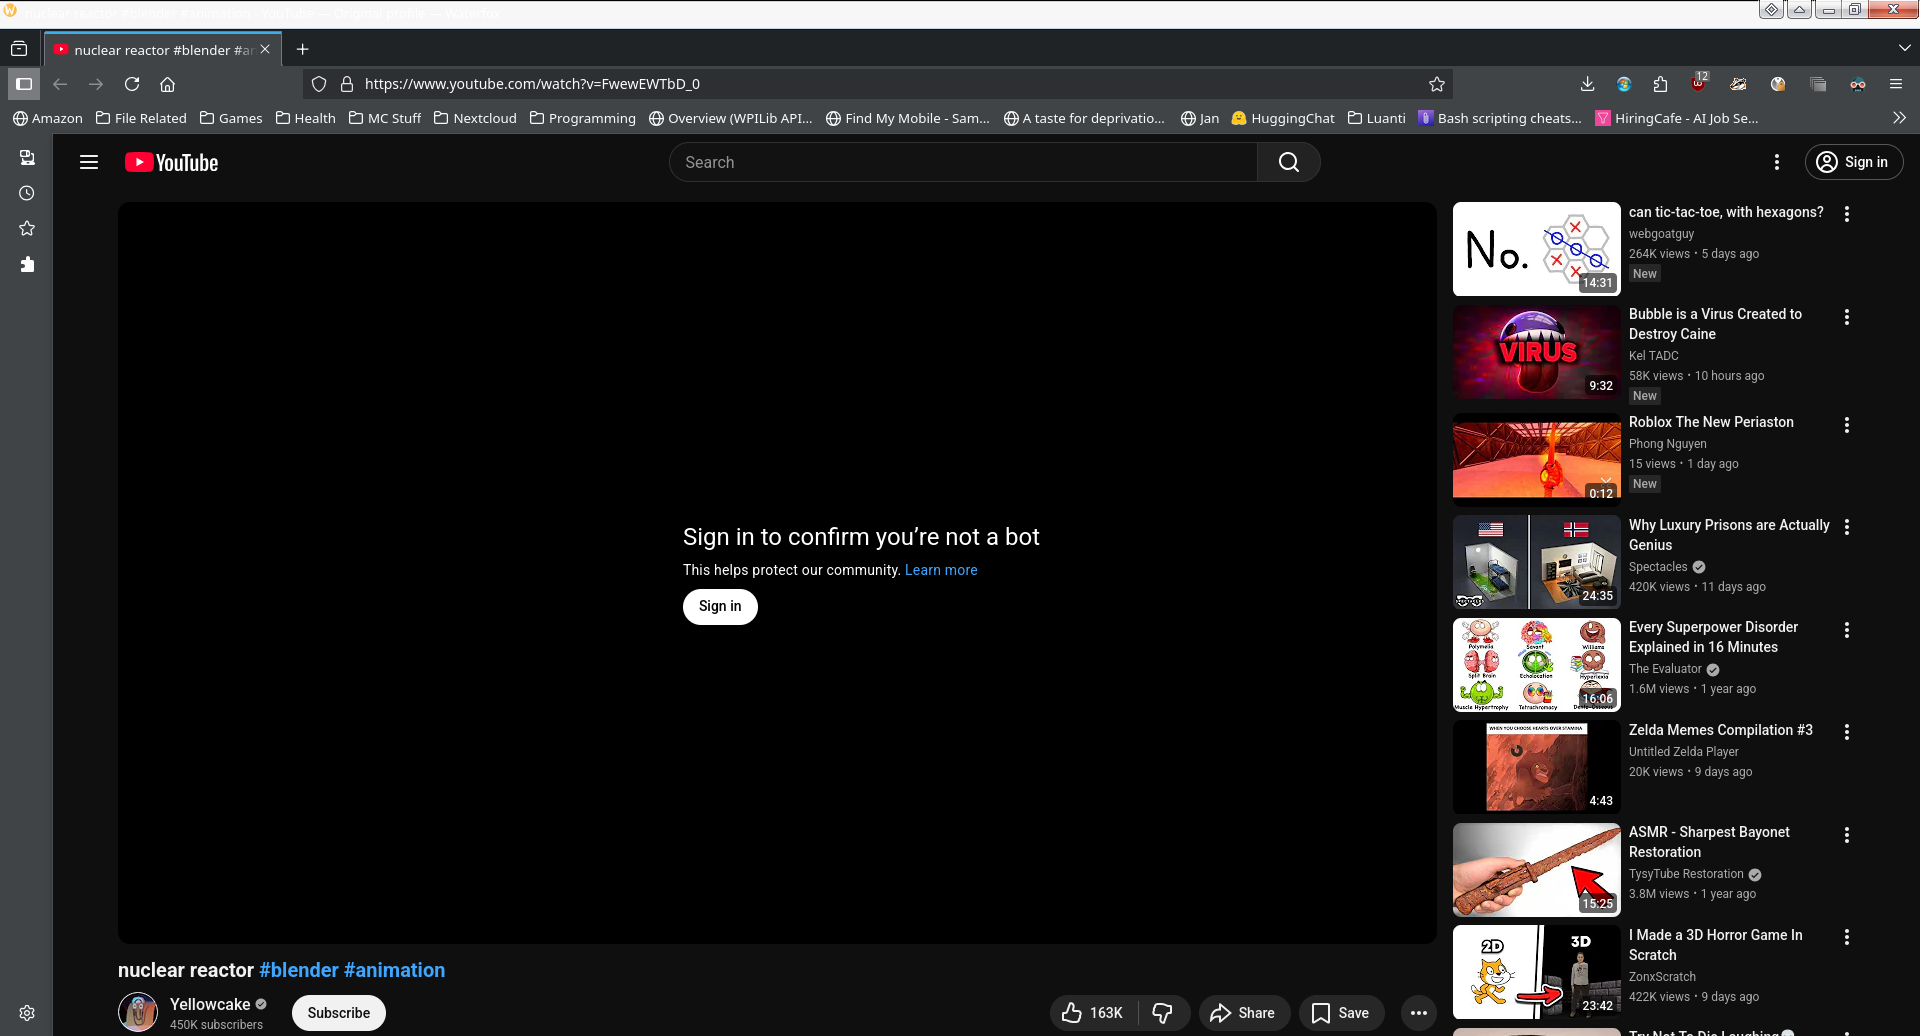
Task: Toggle the browser sidebar panel
Action: (24, 84)
